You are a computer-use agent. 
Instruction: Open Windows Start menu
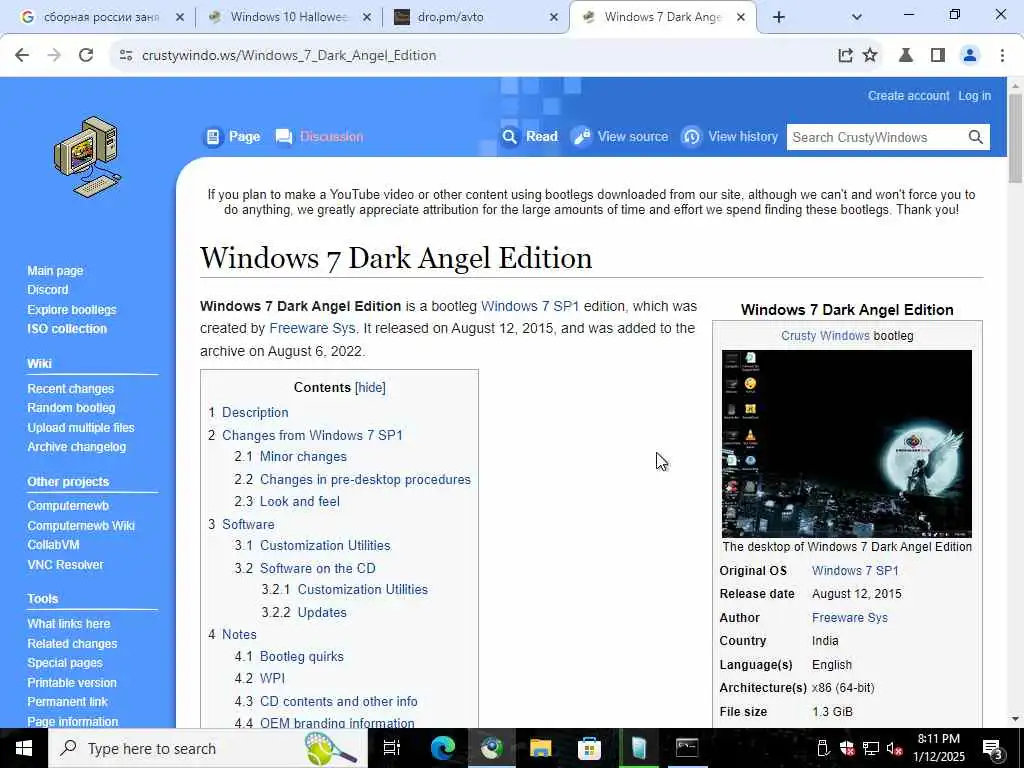[24, 748]
